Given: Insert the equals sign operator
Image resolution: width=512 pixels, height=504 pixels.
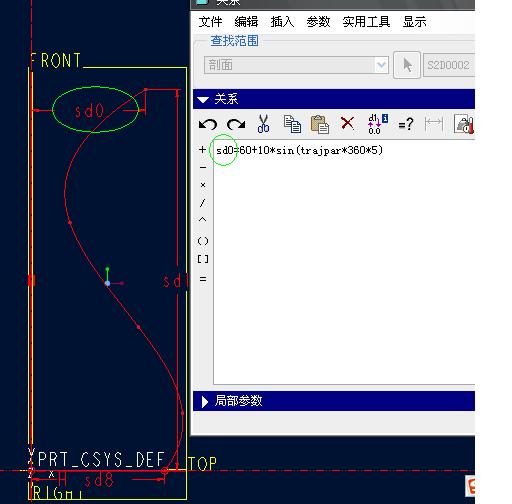Looking at the screenshot, I should click(203, 279).
